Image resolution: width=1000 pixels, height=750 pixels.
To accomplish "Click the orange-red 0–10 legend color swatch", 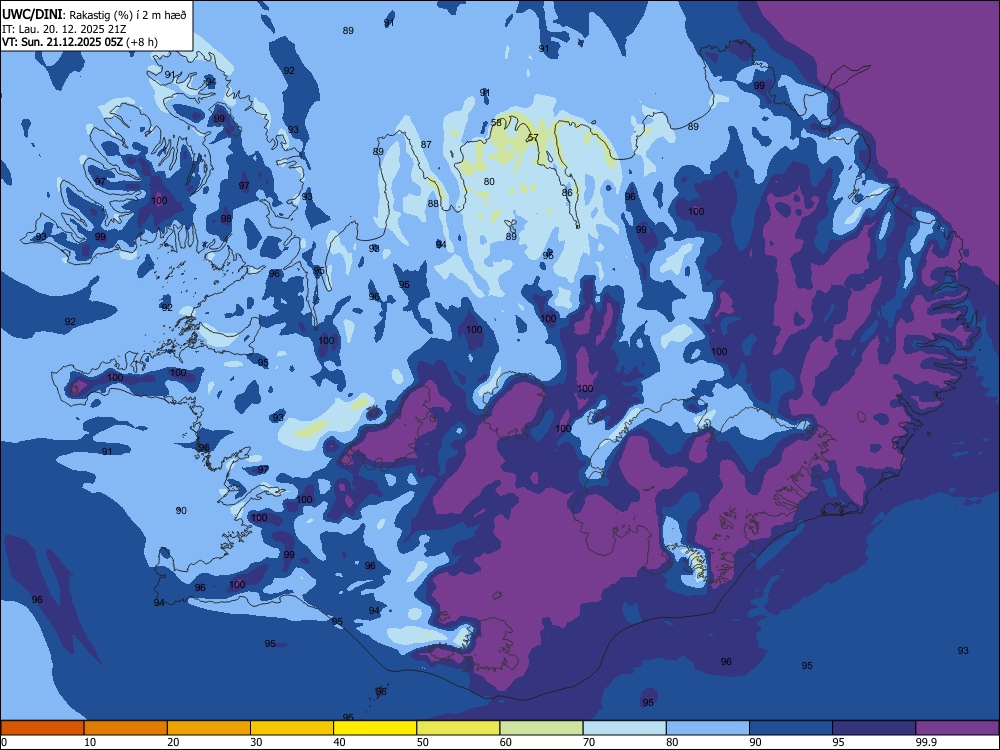I will tap(42, 728).
